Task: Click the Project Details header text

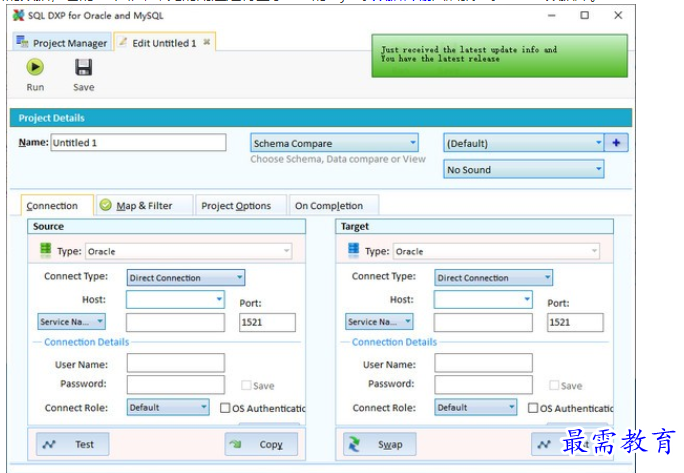Action: pyautogui.click(x=51, y=118)
